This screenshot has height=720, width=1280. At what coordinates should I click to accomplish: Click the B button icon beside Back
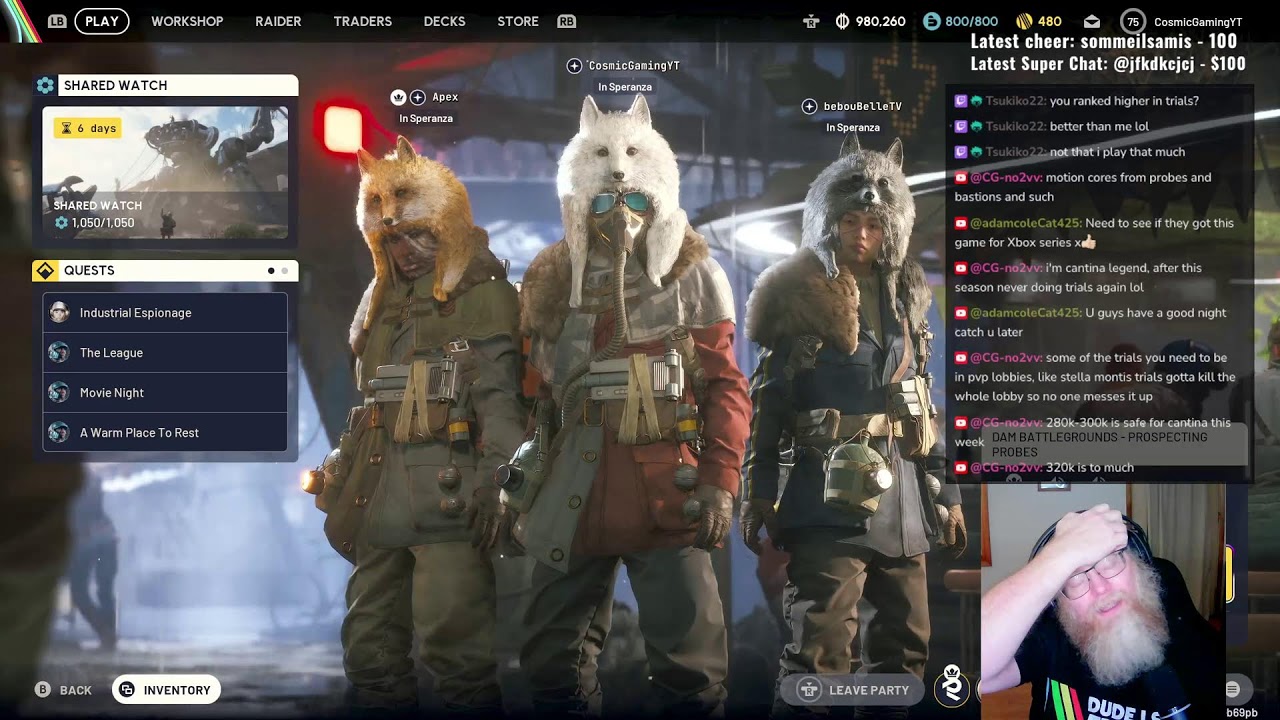coord(42,690)
